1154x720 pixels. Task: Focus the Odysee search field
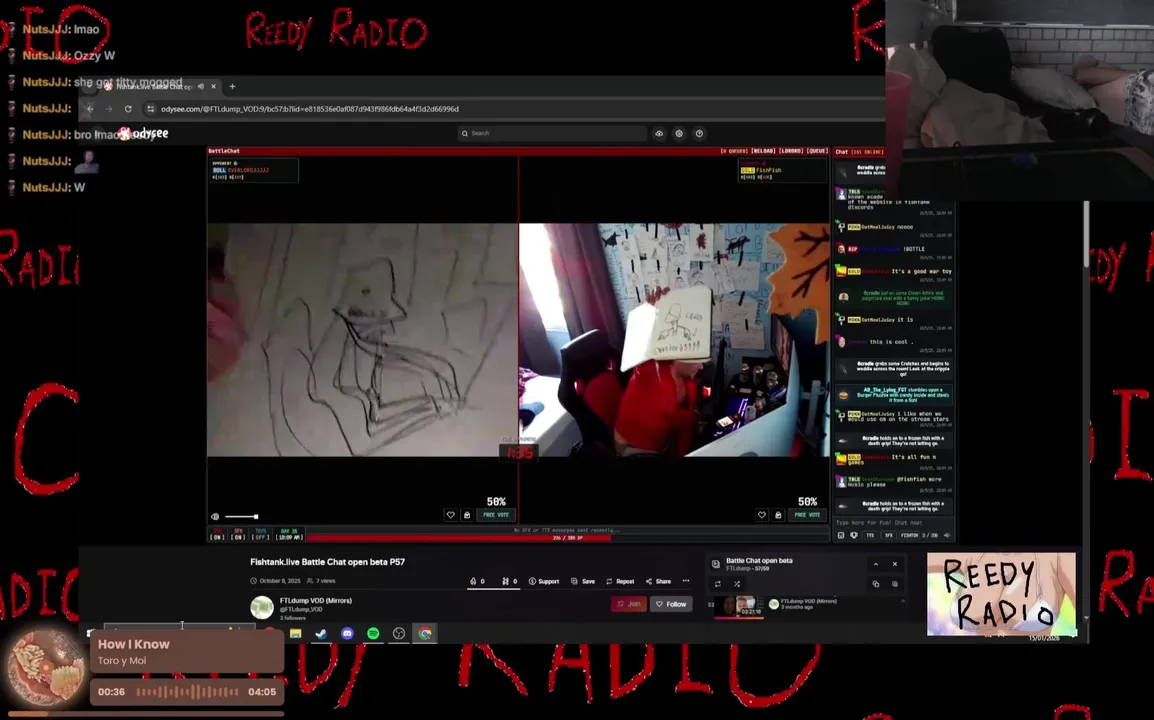(552, 133)
